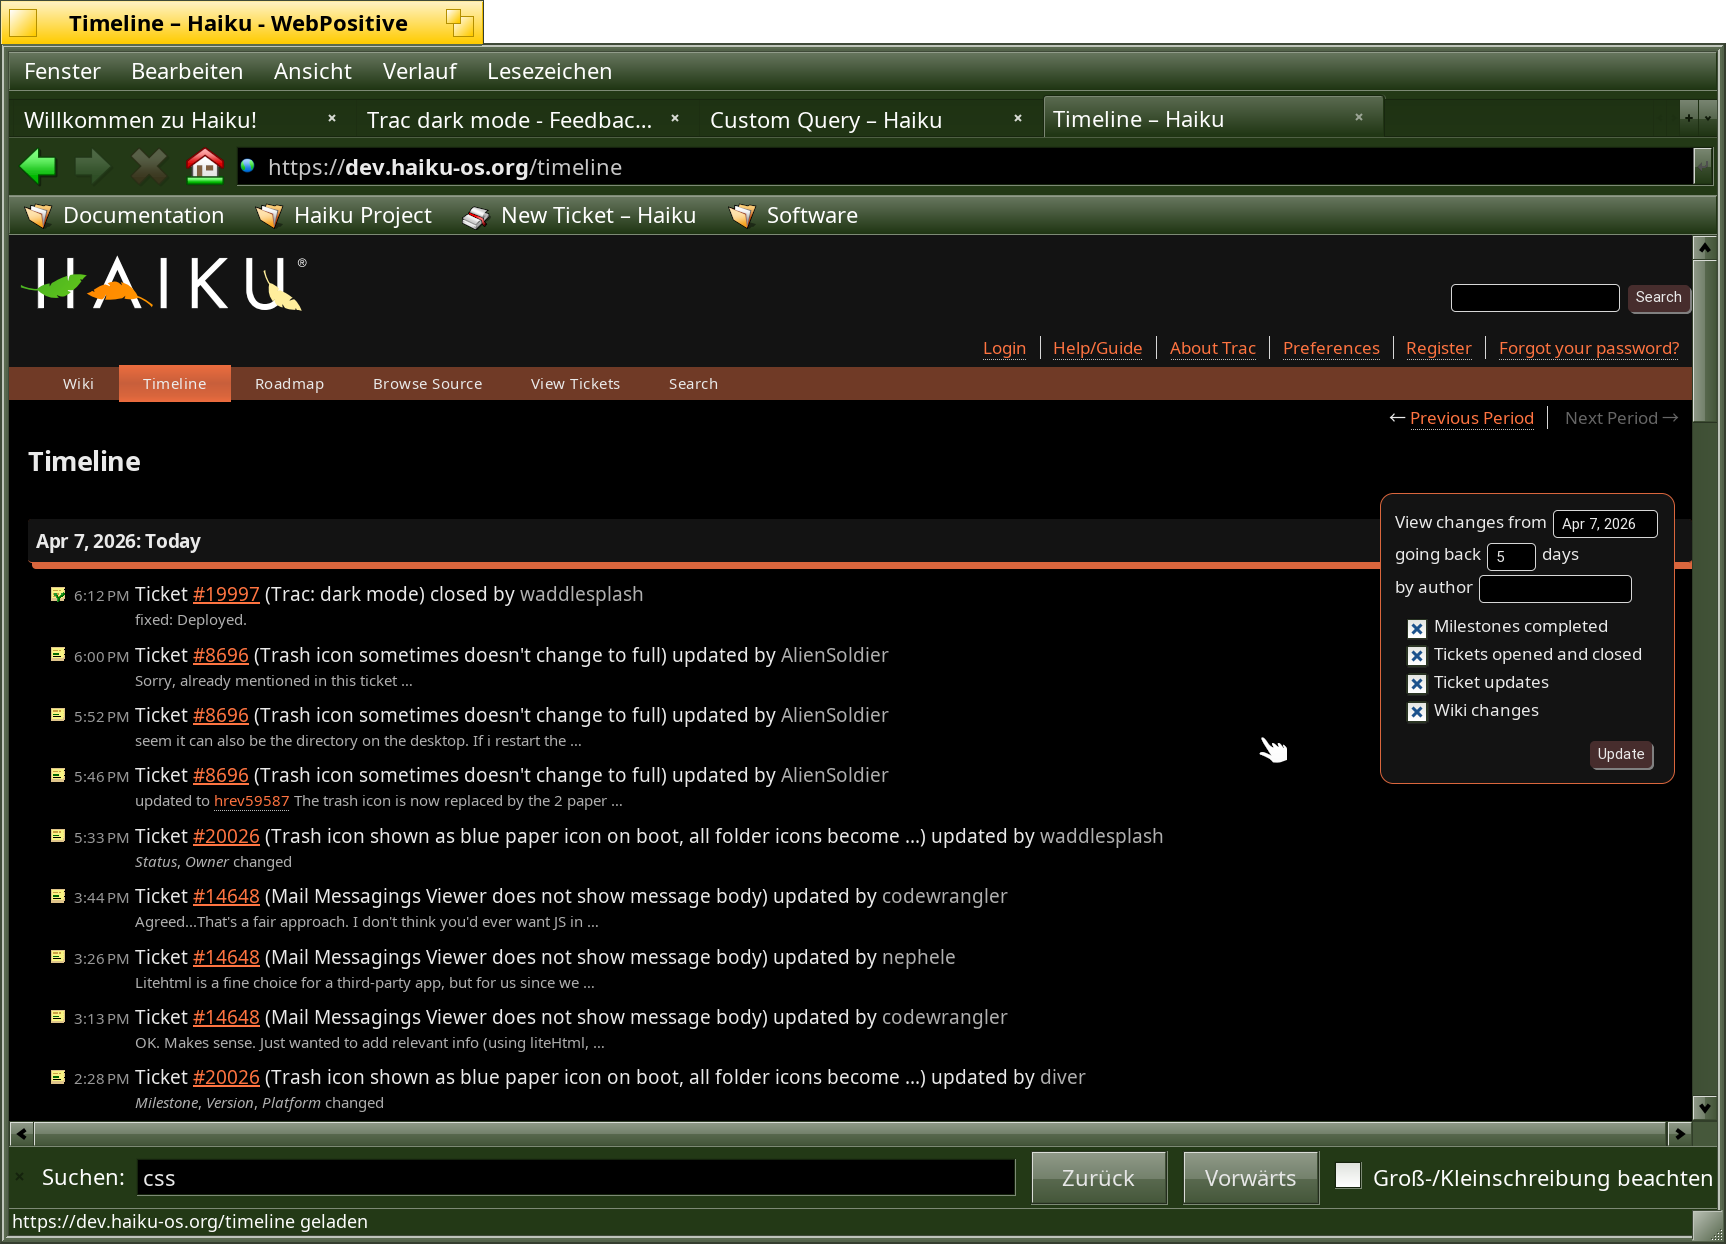Uncheck the Milestones completed checkbox
Image resolution: width=1726 pixels, height=1244 pixels.
tap(1416, 629)
